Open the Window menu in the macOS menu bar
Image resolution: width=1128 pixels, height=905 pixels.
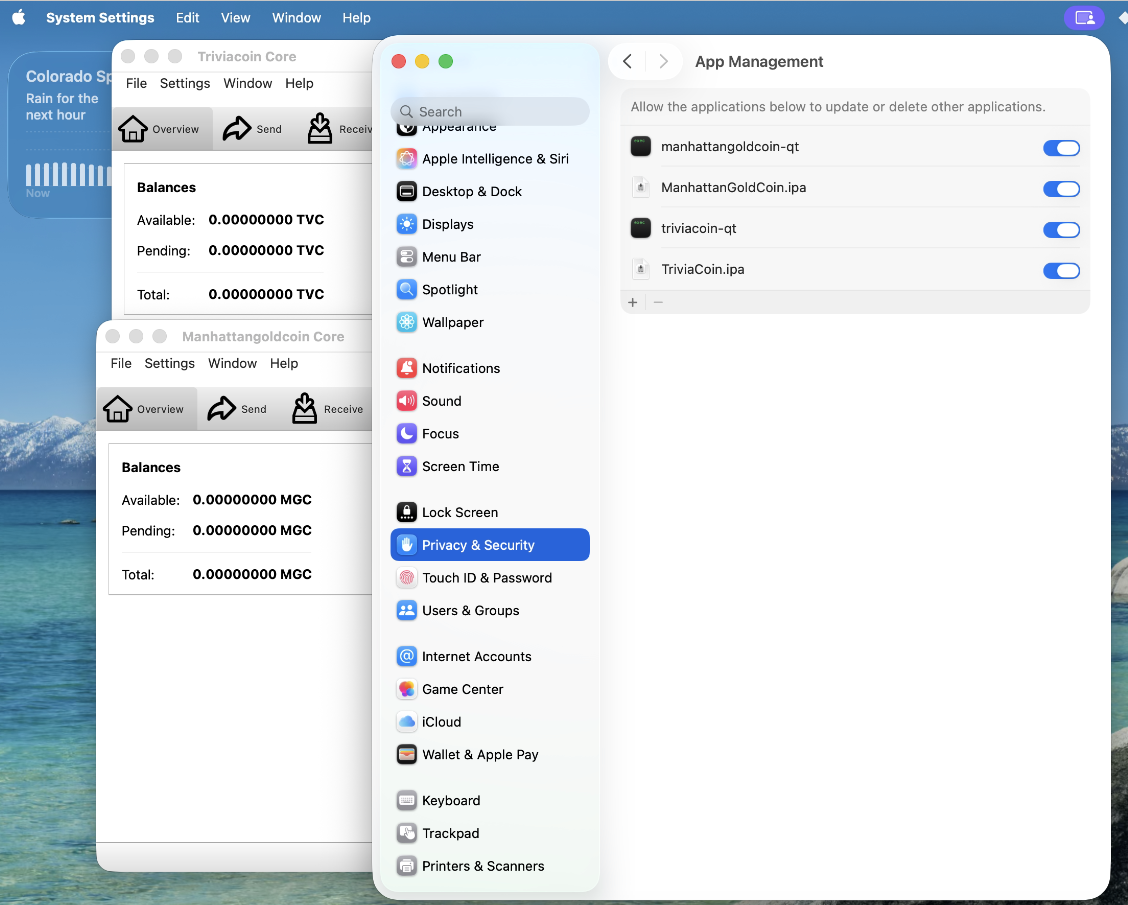point(296,18)
